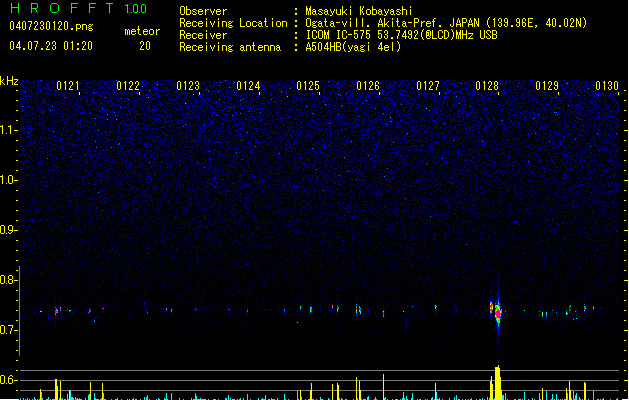
Task: Click the 0124 time marker
Action: click(x=248, y=86)
